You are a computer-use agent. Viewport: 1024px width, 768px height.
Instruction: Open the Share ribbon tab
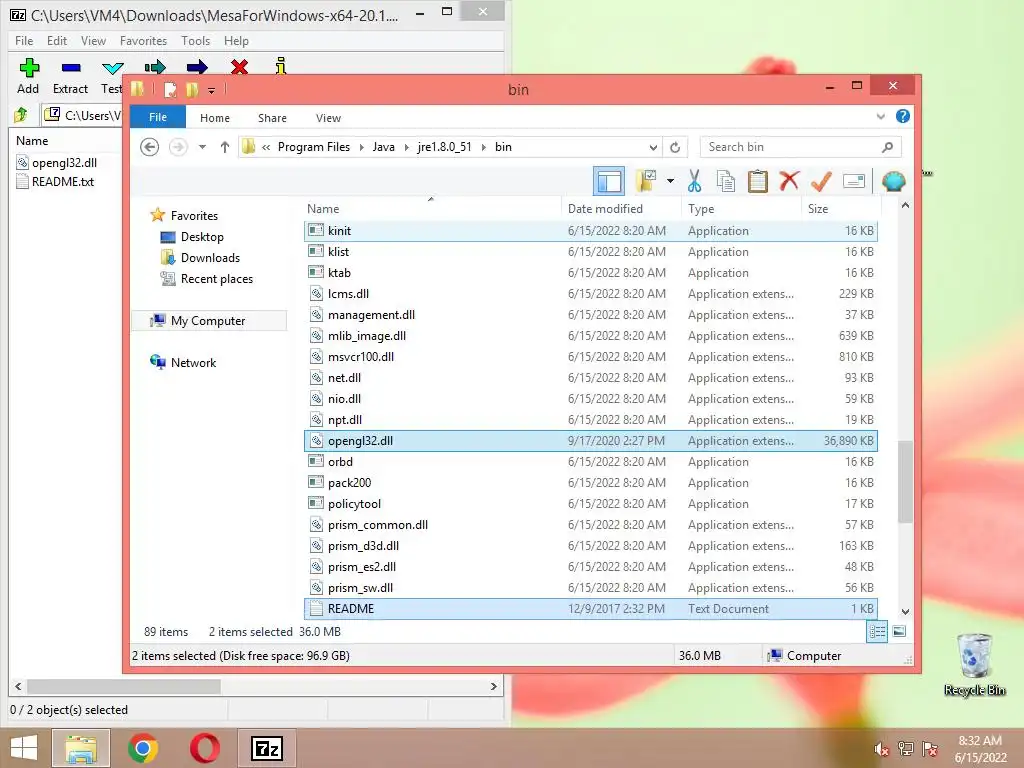[272, 118]
